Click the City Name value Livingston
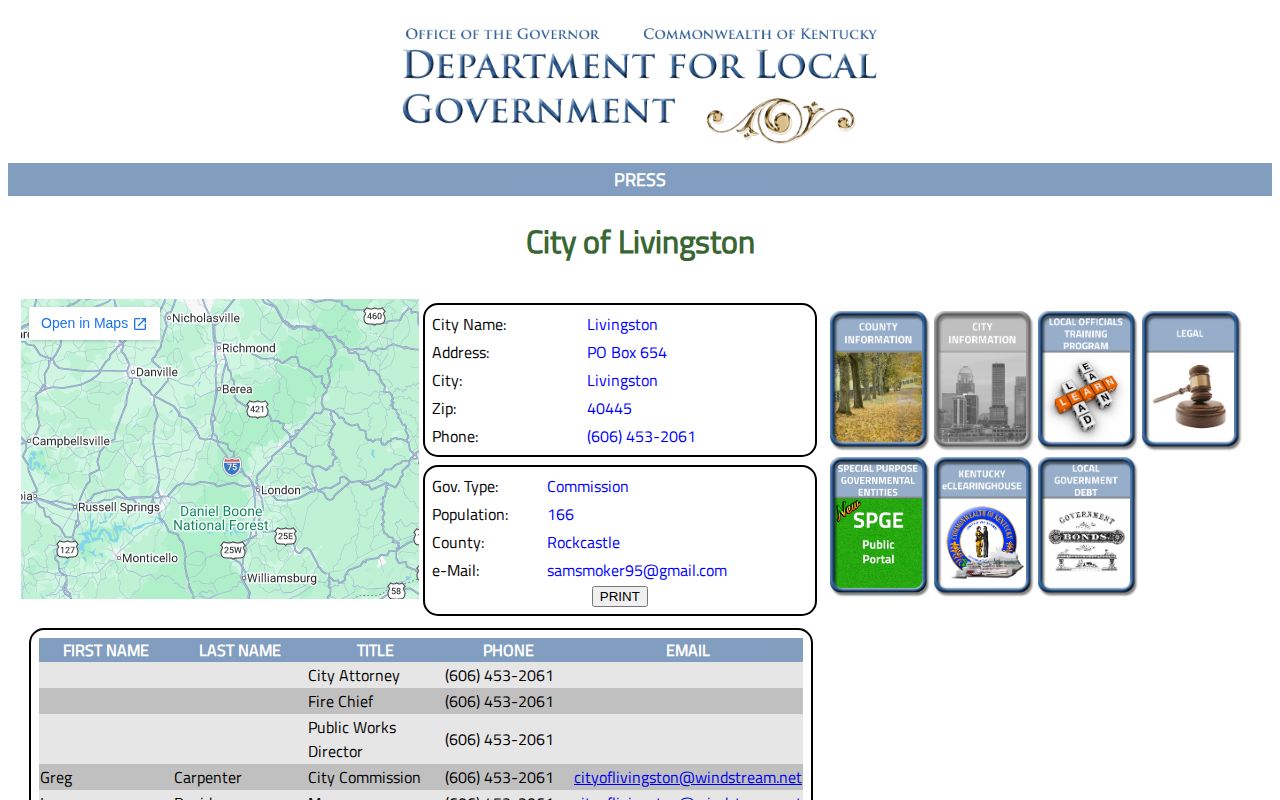Viewport: 1280px width, 800px height. [622, 325]
